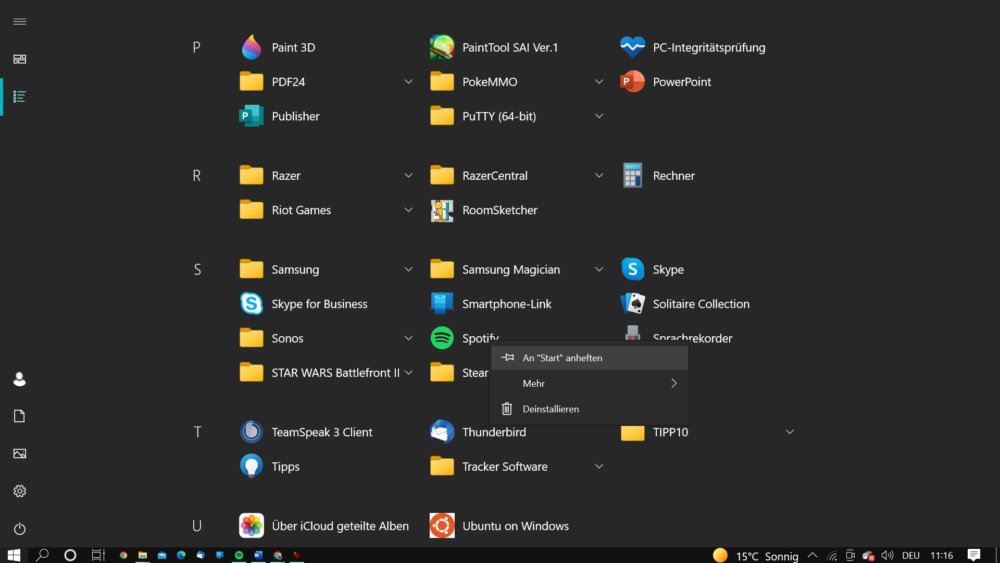Open weather widget 15°C Sonnig
The image size is (1000, 563).
pos(756,555)
